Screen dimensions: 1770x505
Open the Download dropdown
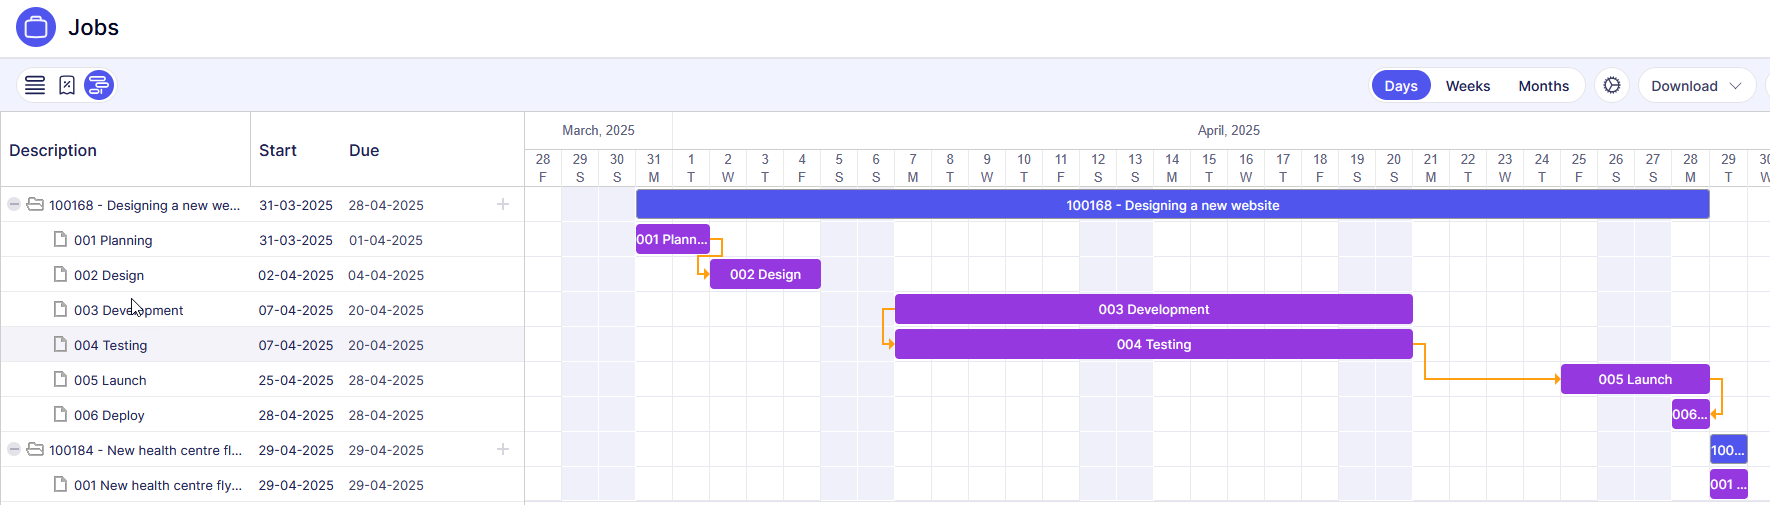click(1696, 86)
